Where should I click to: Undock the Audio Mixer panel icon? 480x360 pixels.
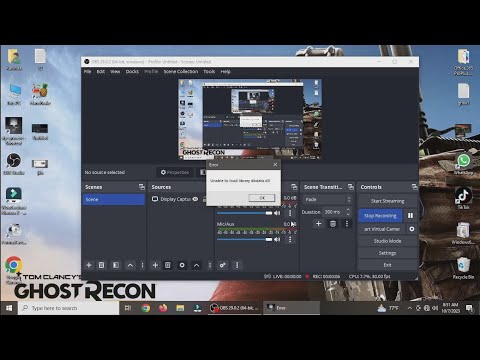(294, 187)
